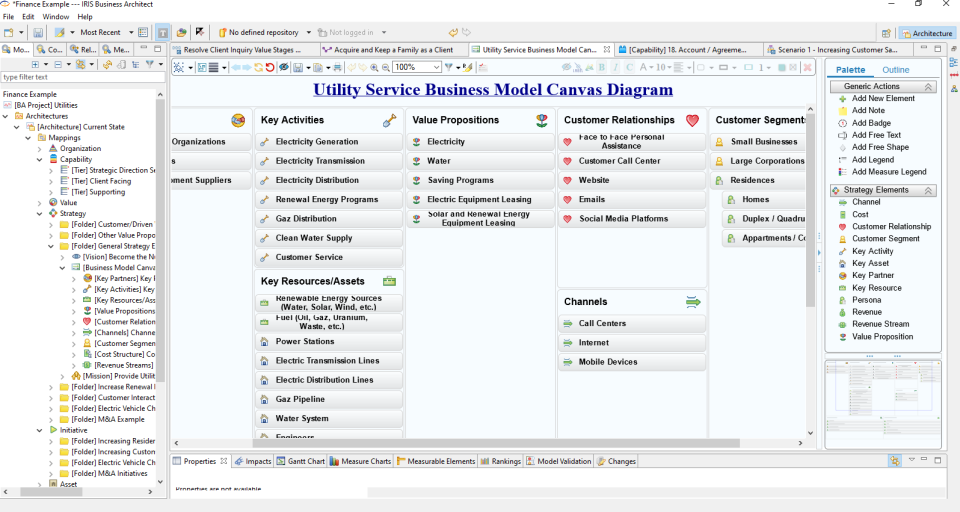960x512 pixels.
Task: Click the auto-layout icon in diagram toolbar
Action: coord(178,67)
